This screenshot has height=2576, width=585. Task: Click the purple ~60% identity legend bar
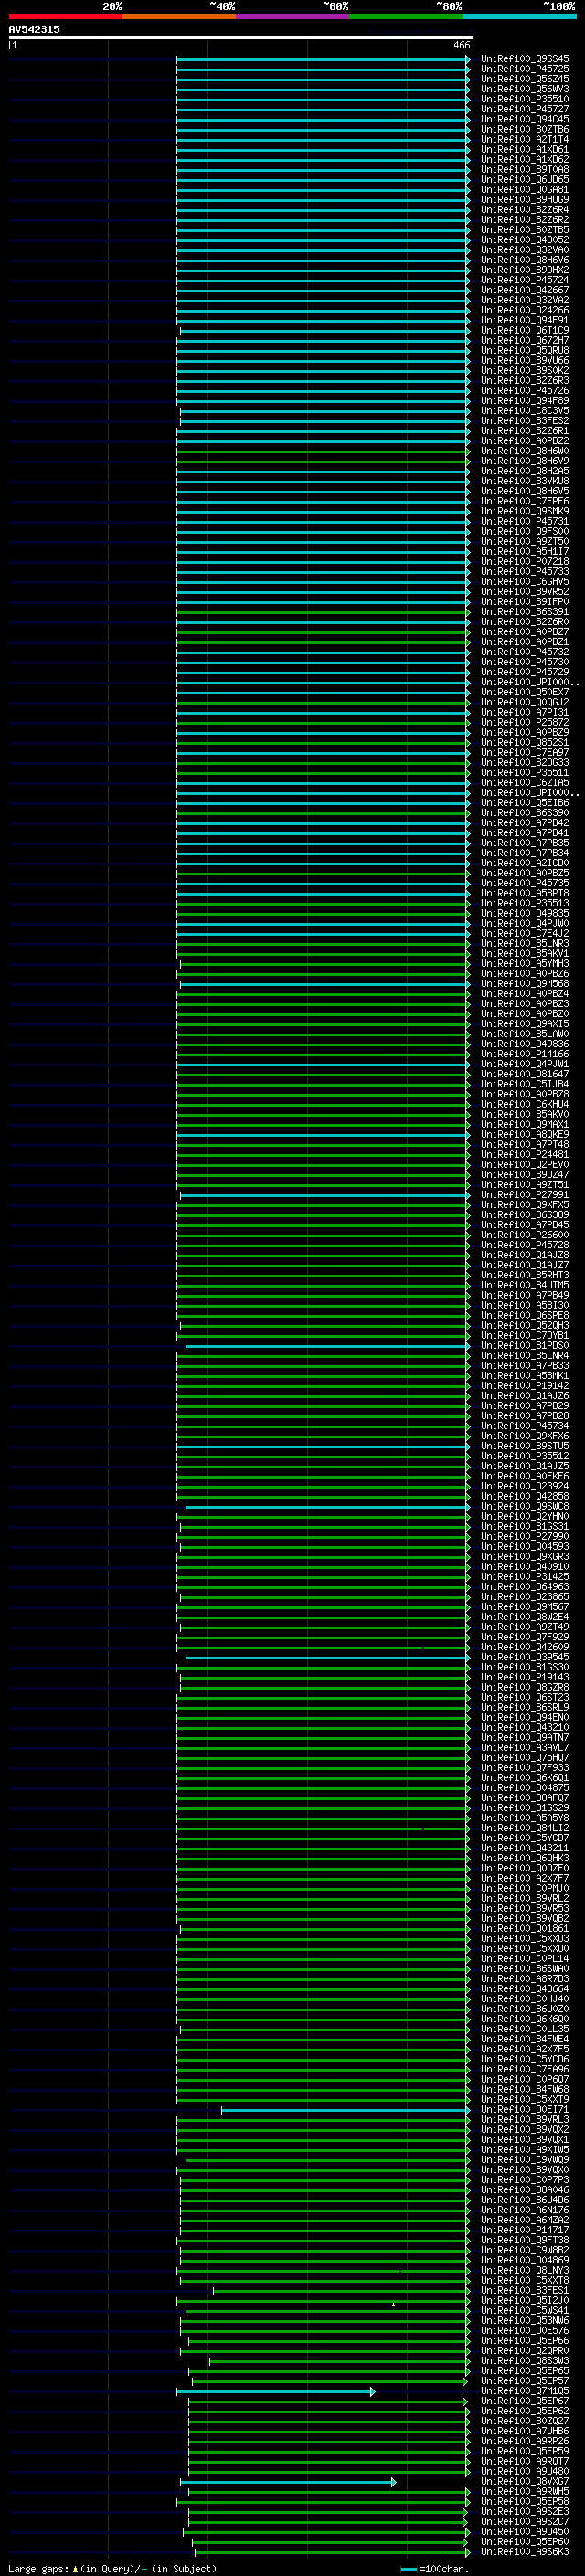pos(293,16)
